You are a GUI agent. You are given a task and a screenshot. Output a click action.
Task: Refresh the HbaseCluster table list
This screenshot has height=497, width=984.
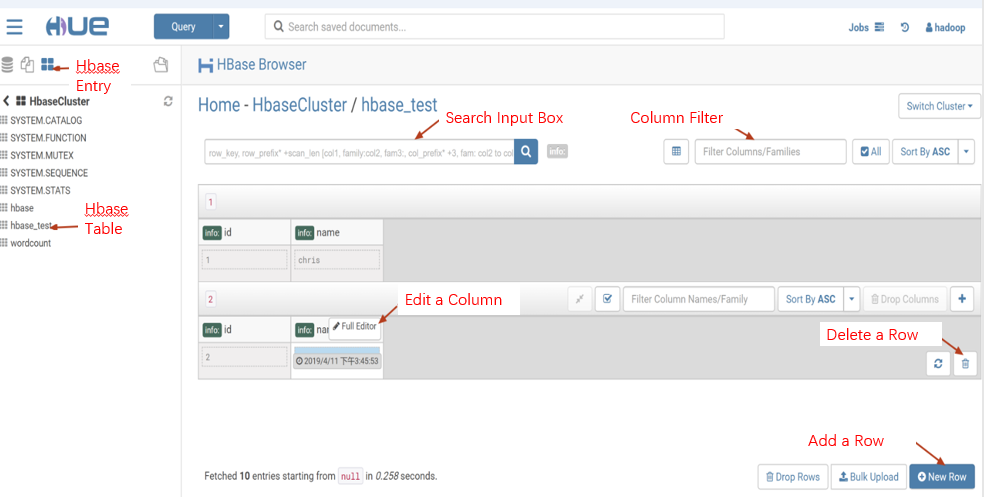click(x=168, y=101)
